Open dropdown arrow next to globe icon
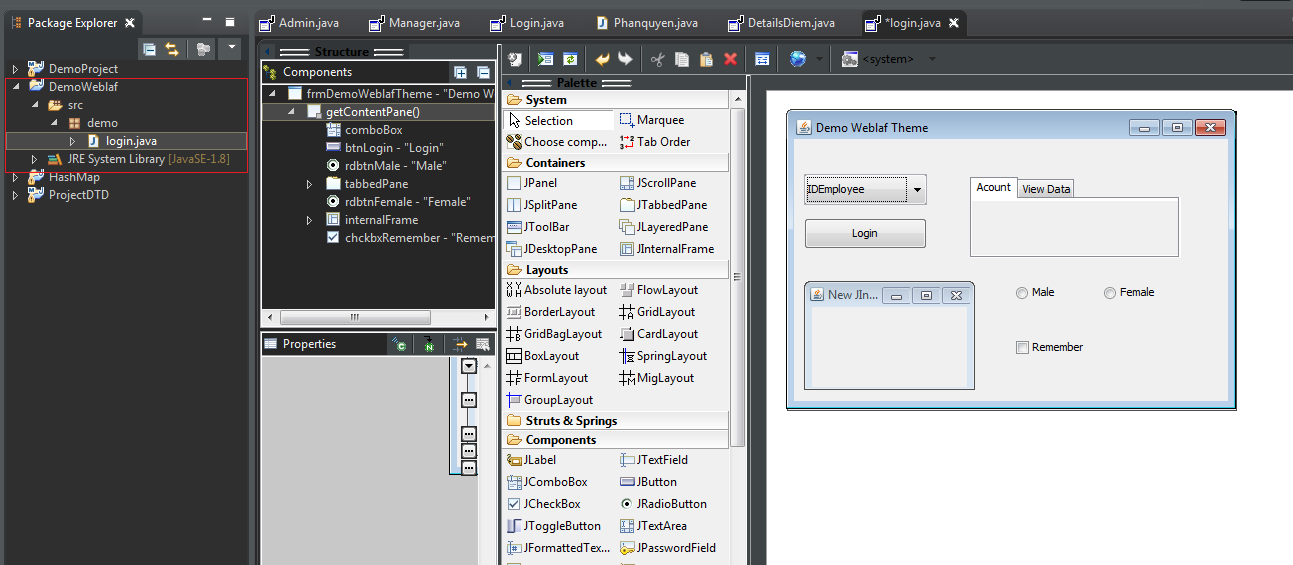The width and height of the screenshot is (1293, 565). [x=819, y=59]
